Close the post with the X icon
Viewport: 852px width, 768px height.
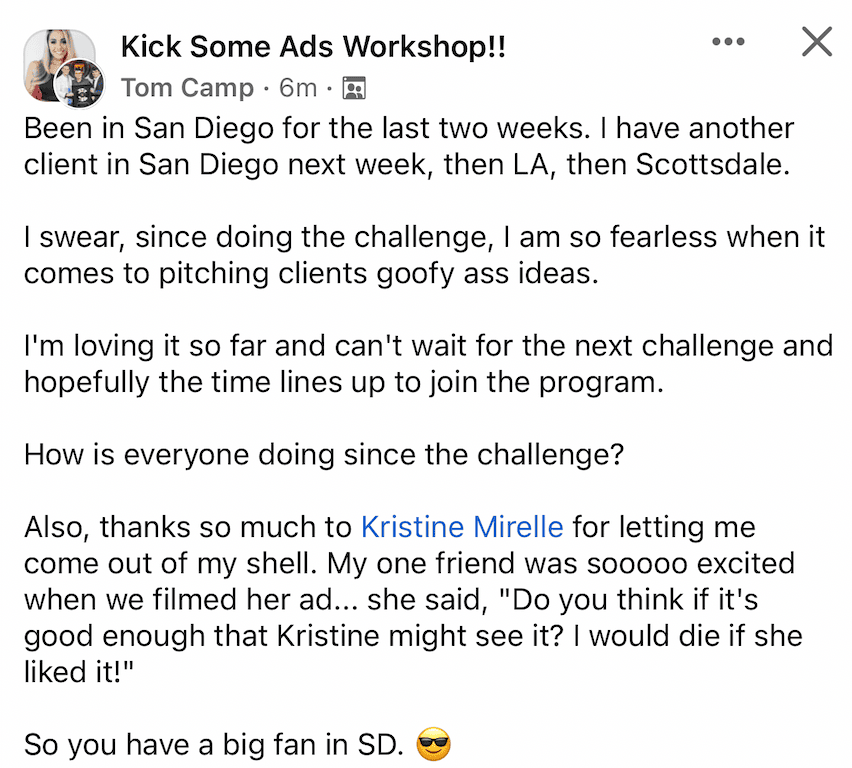[x=817, y=42]
